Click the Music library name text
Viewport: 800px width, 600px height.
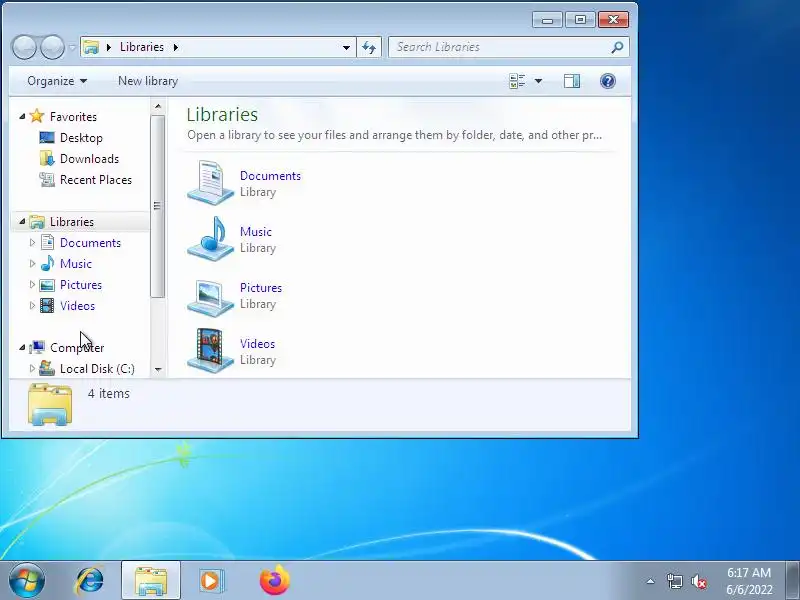(256, 232)
